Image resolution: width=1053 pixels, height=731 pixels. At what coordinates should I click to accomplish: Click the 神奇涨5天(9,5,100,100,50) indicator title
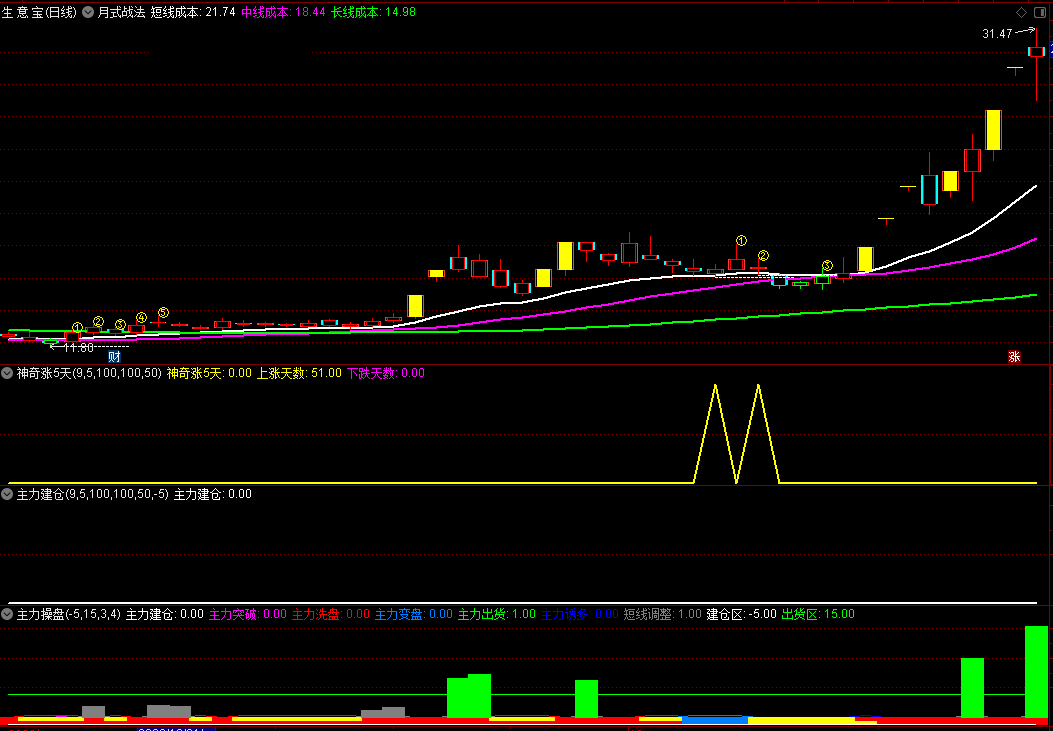(x=89, y=373)
